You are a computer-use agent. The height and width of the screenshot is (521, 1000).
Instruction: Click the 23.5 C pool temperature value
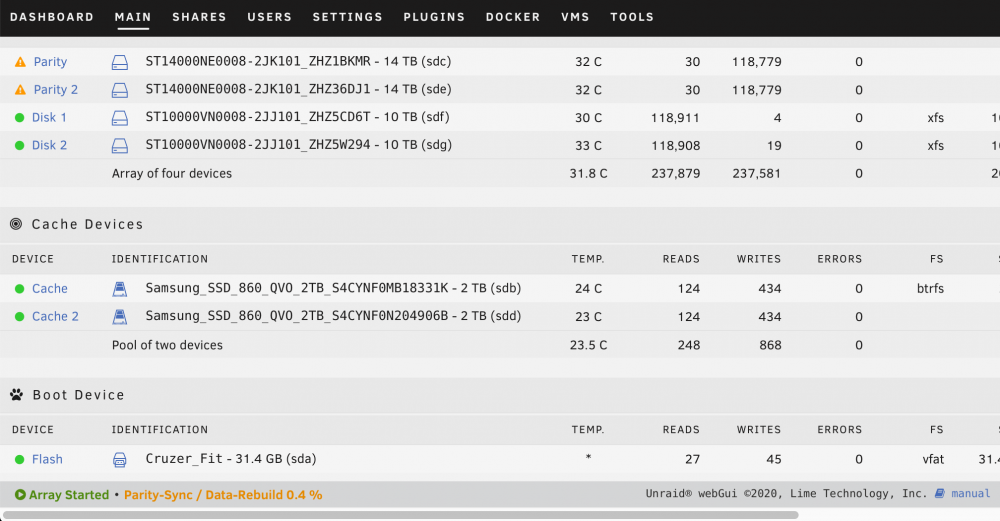[588, 345]
